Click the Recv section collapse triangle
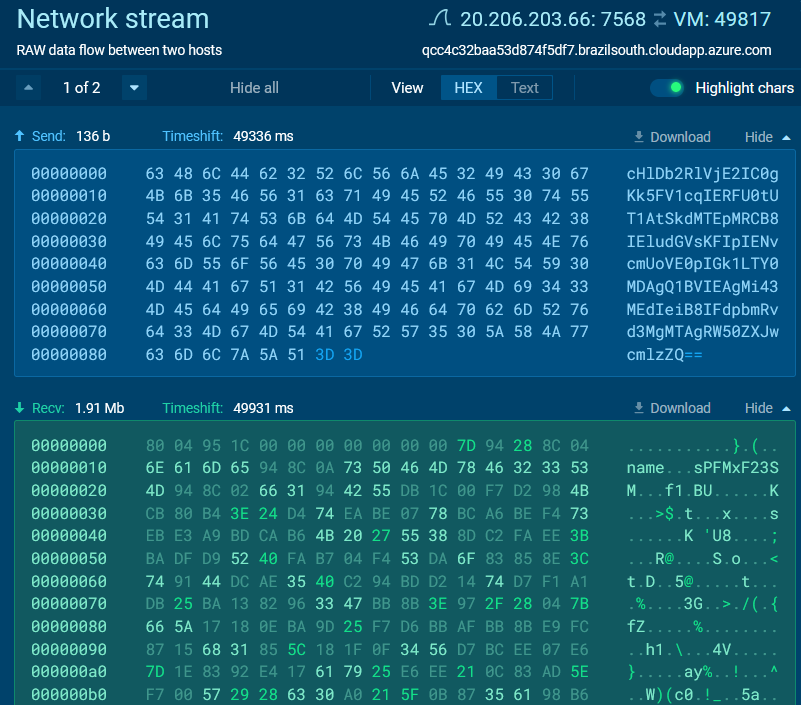Viewport: 801px width, 705px height. (787, 409)
